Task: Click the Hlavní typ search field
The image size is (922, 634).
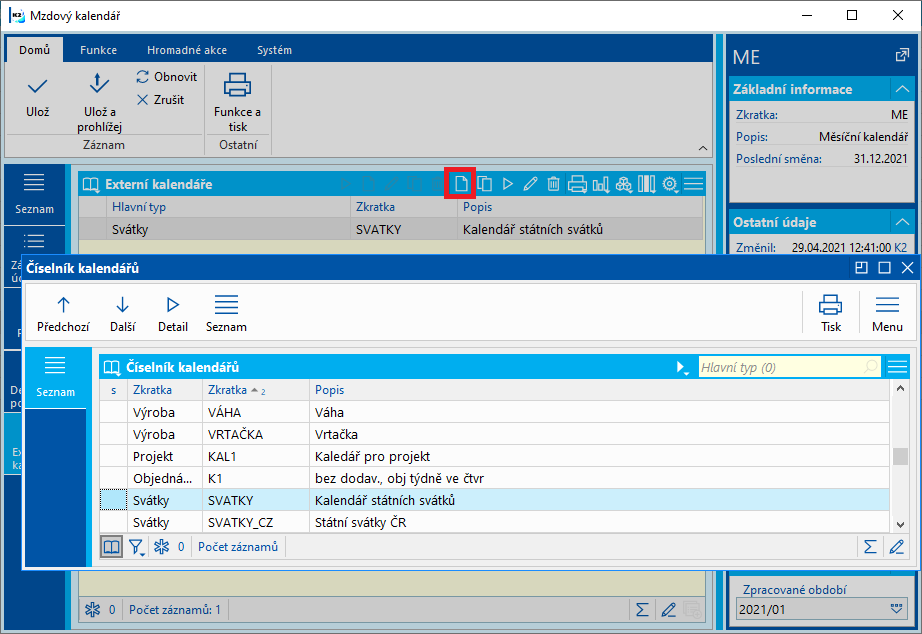Action: [x=789, y=368]
